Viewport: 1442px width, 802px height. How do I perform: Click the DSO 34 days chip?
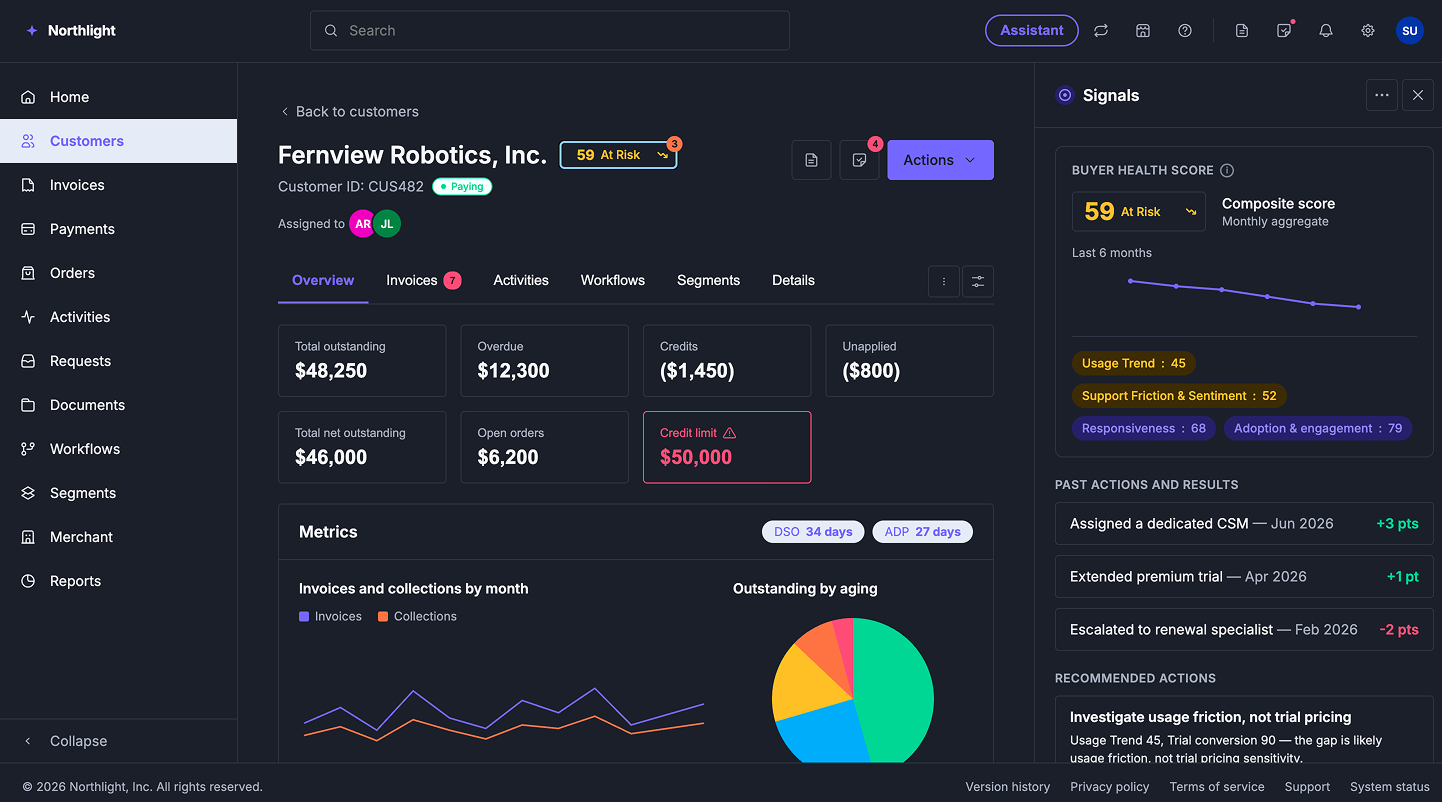(x=813, y=532)
